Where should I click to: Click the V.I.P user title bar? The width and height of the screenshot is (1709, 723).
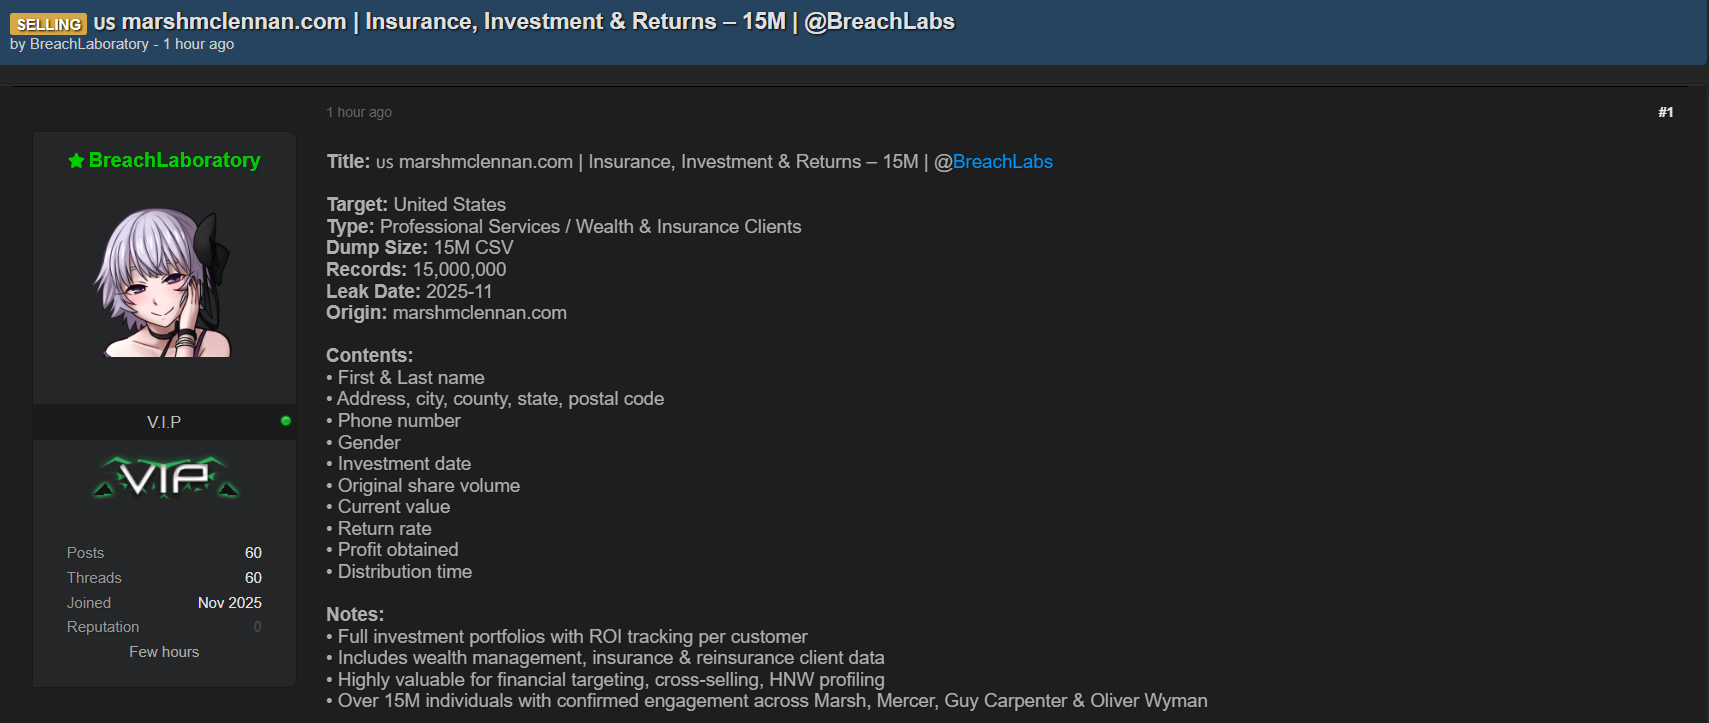[x=164, y=422]
